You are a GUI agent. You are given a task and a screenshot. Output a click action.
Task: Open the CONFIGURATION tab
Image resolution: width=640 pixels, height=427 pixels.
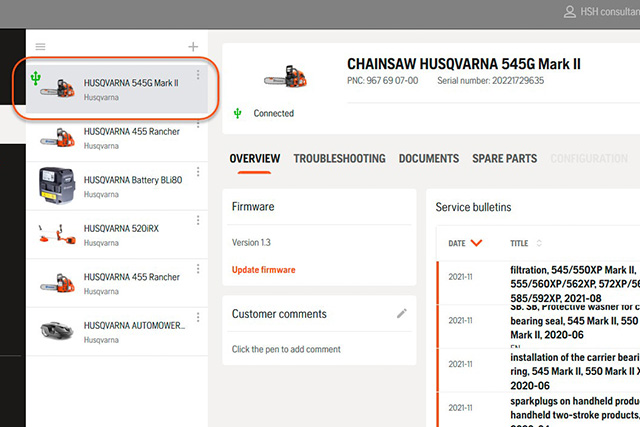(x=589, y=158)
